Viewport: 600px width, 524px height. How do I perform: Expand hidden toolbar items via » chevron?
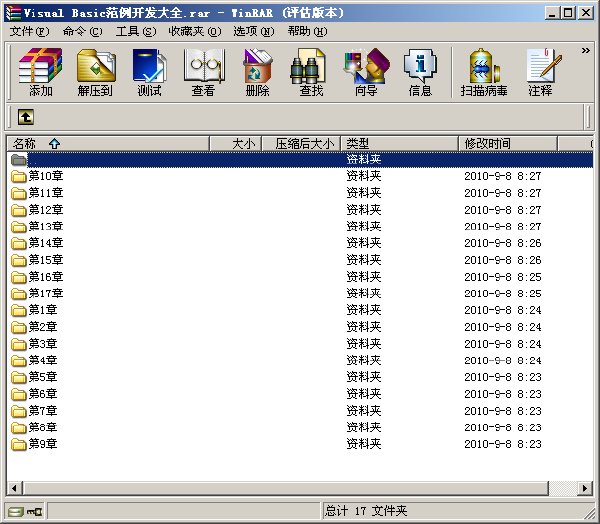(x=585, y=51)
